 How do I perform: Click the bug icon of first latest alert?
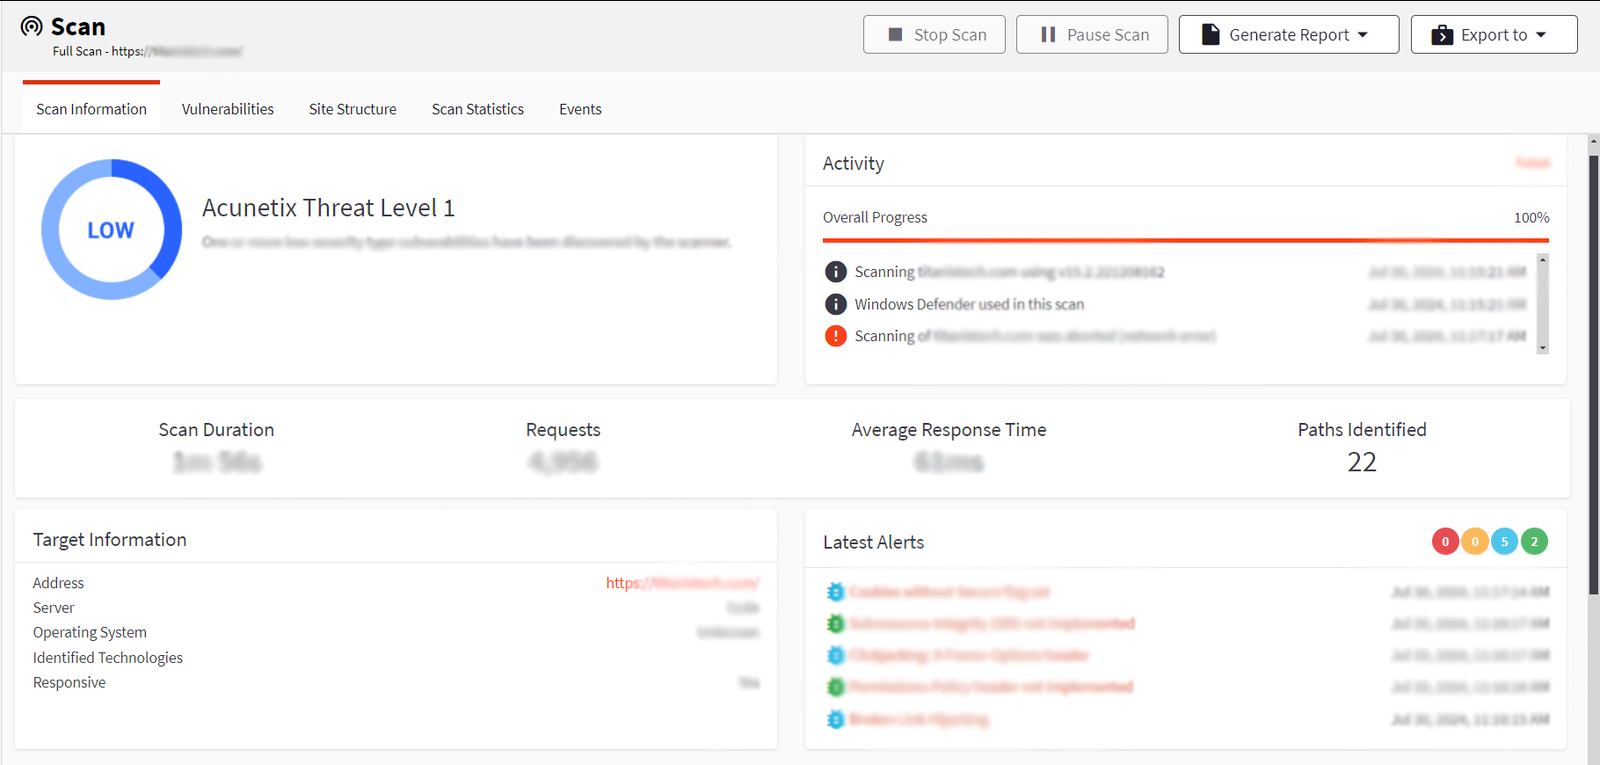[x=836, y=592]
